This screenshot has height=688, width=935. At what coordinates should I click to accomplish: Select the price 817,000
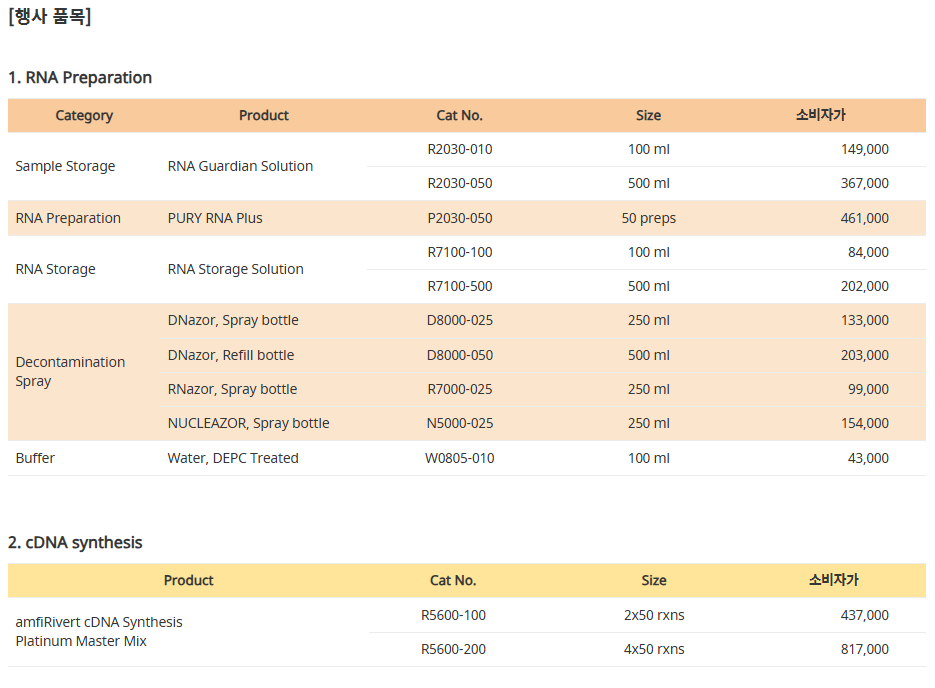(x=865, y=649)
